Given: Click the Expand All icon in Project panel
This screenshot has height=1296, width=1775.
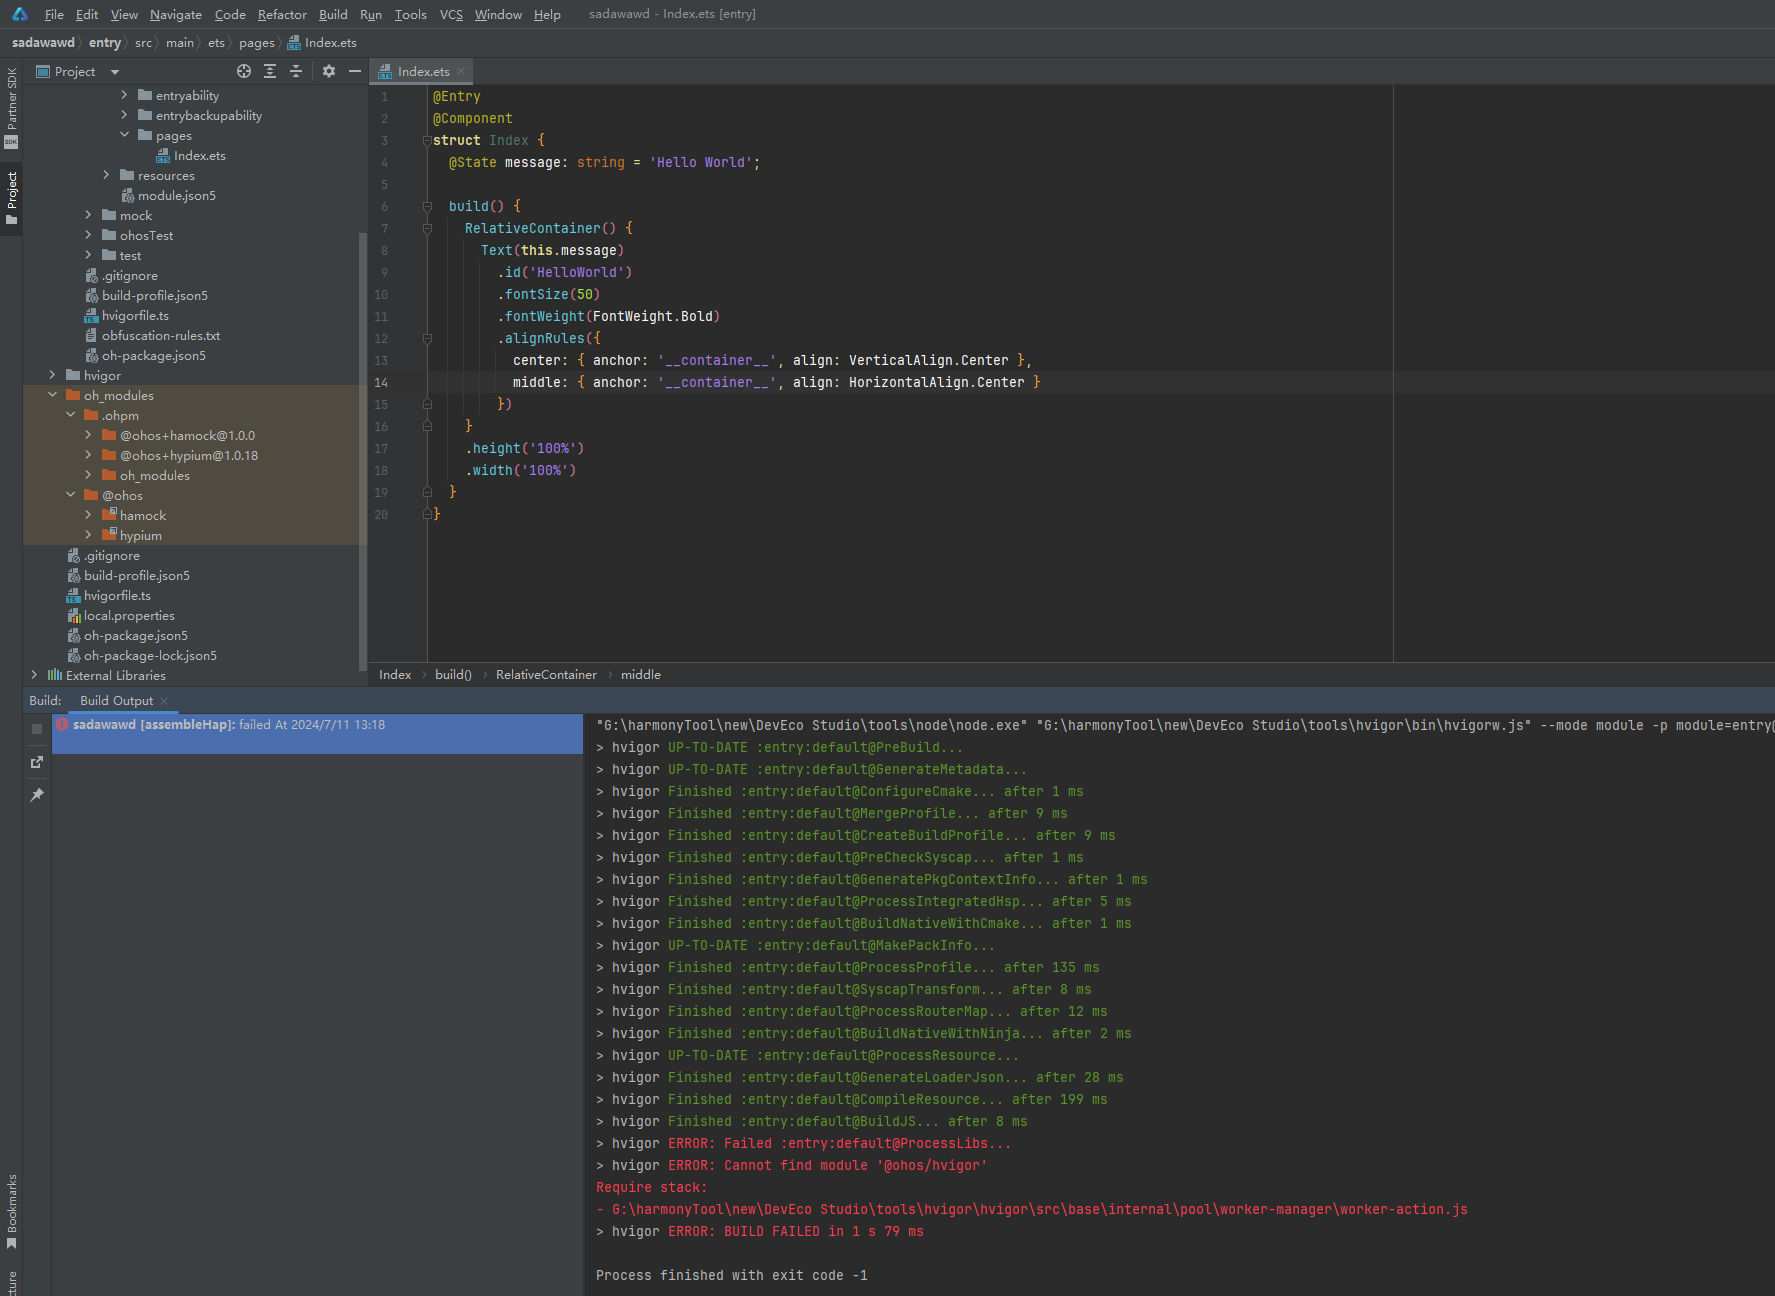Looking at the screenshot, I should [270, 71].
